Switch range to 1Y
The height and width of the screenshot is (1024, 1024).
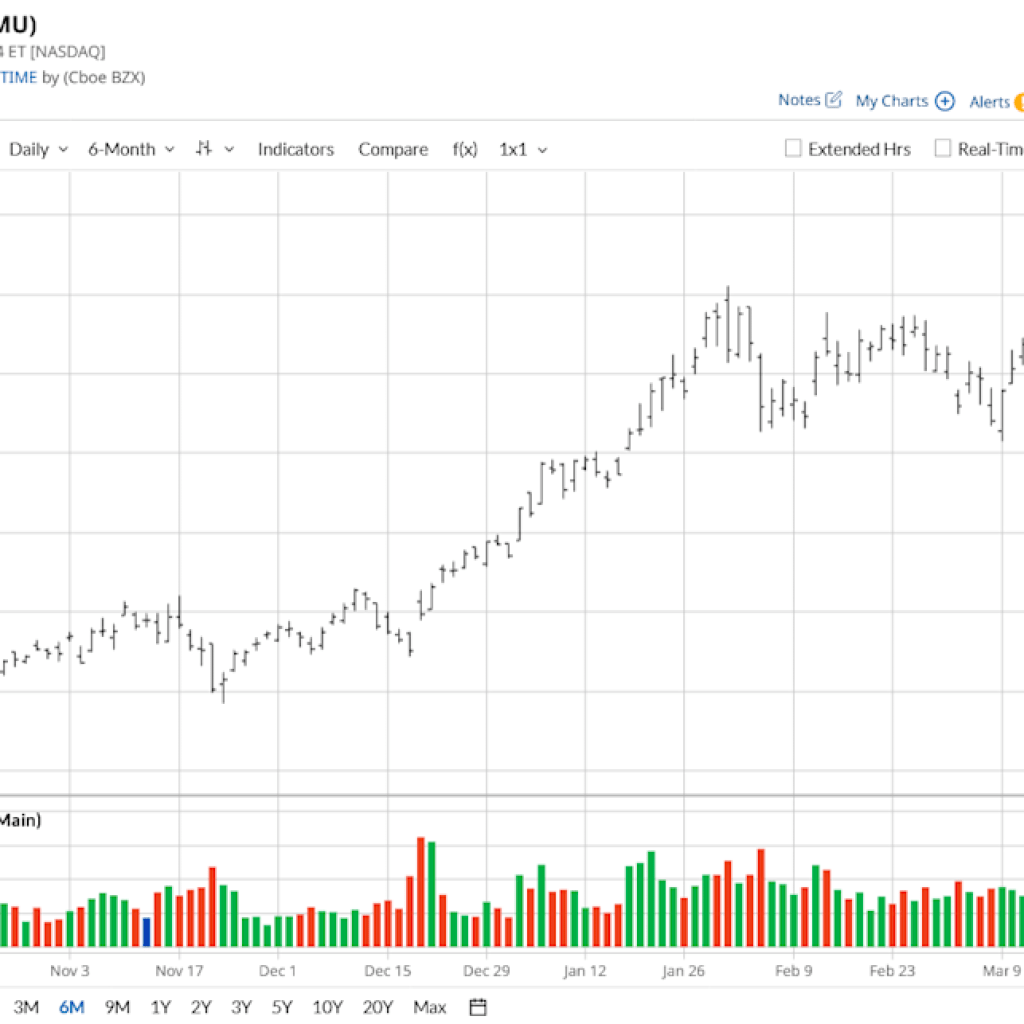point(159,1007)
